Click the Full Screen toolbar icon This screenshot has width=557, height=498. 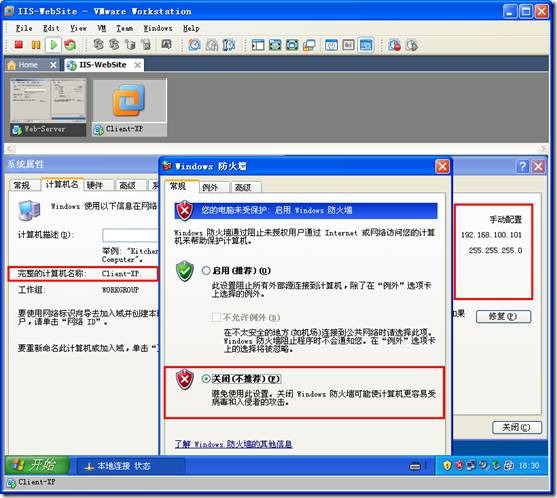tap(275, 45)
